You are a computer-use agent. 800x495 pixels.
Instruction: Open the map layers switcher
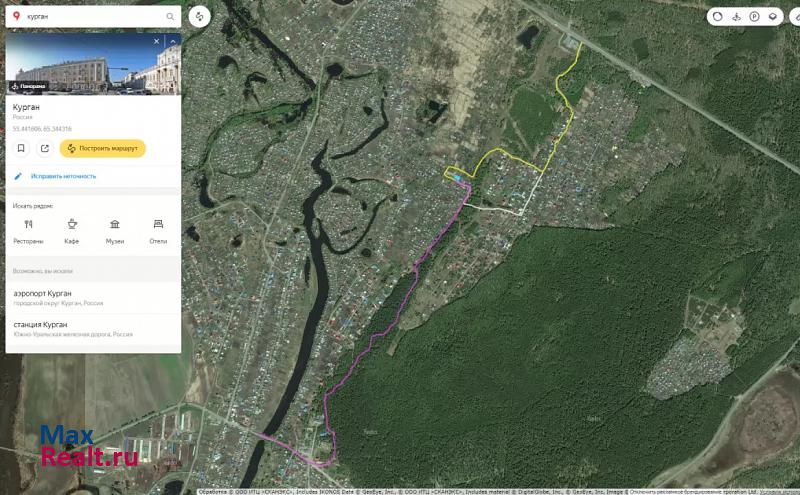pyautogui.click(x=772, y=16)
